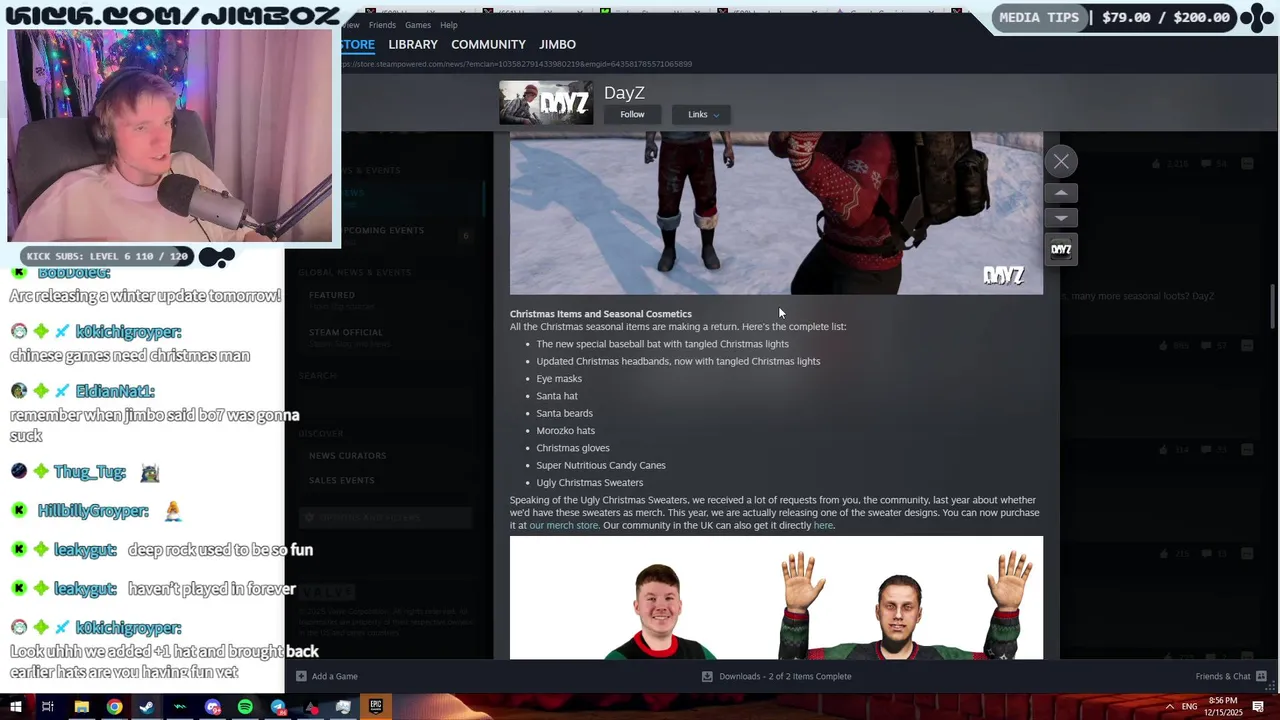Open the Windows notification center
The height and width of the screenshot is (720, 1280).
coord(1258,707)
